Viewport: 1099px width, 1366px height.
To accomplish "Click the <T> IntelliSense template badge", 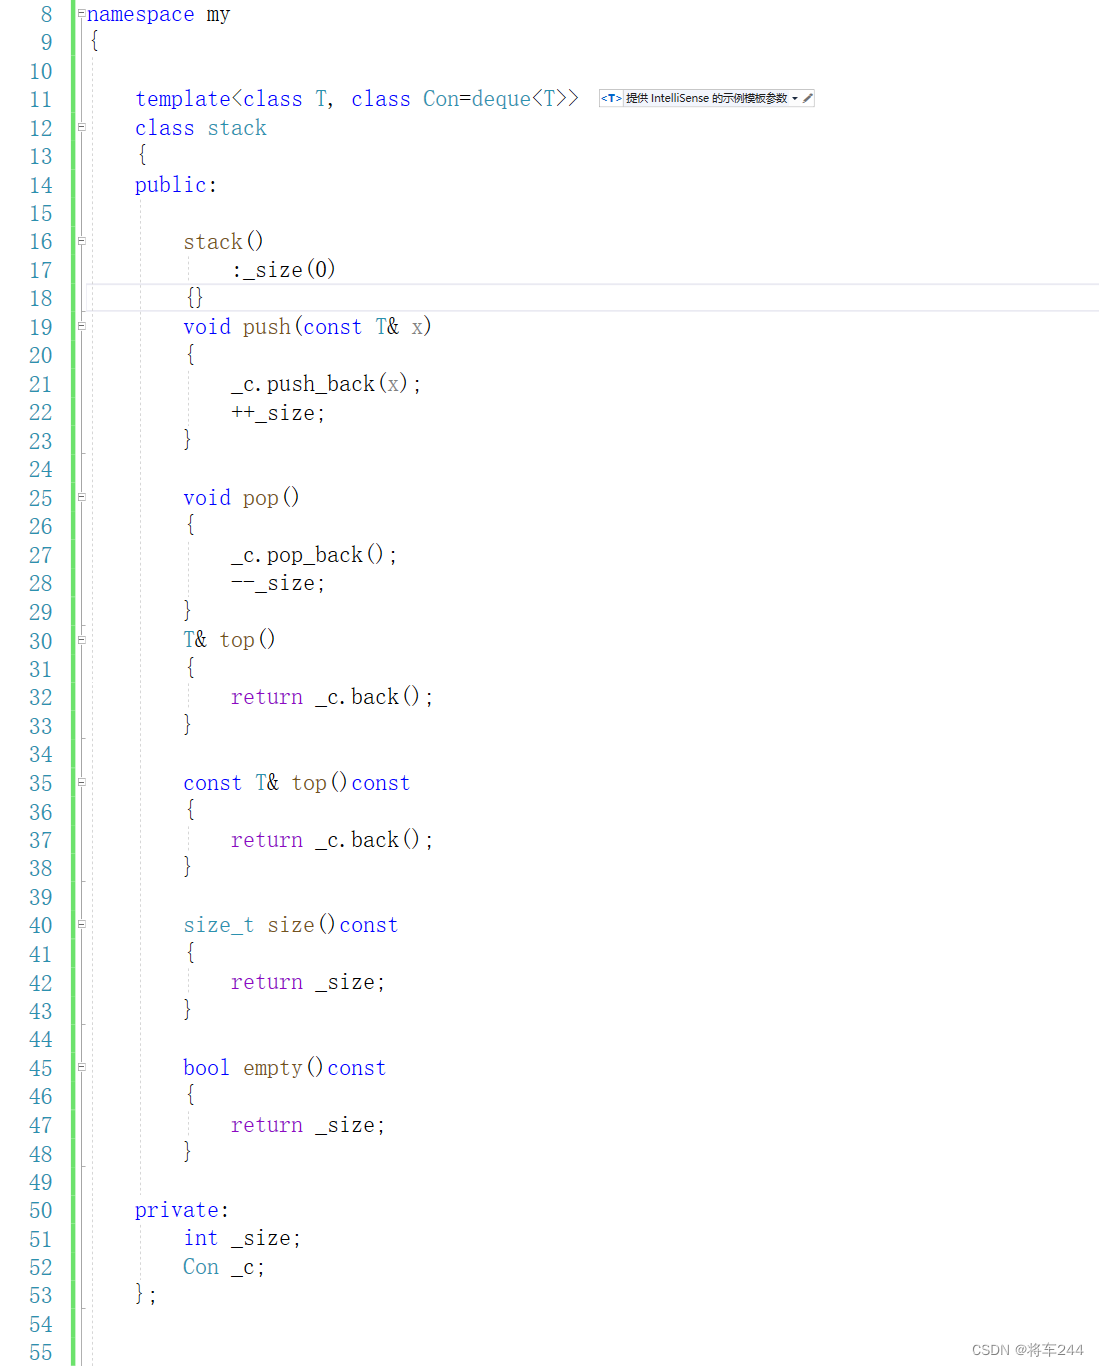I will tap(611, 98).
